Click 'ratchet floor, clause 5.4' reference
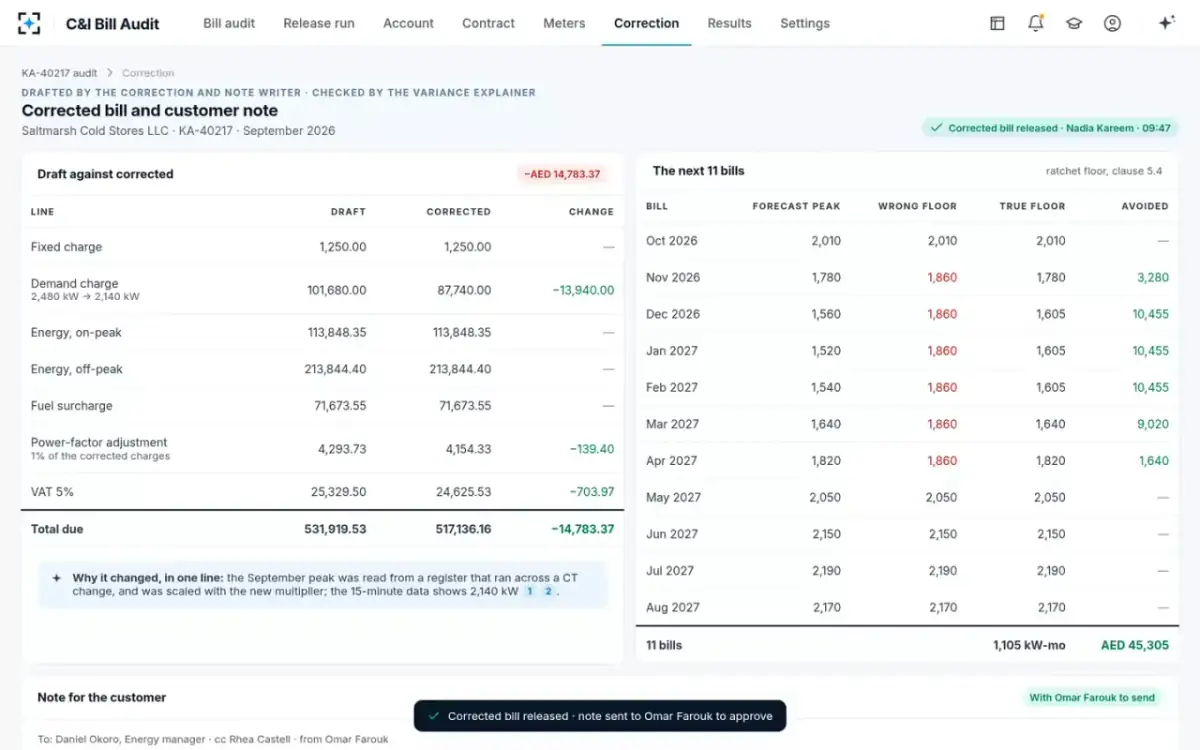 (x=1104, y=171)
